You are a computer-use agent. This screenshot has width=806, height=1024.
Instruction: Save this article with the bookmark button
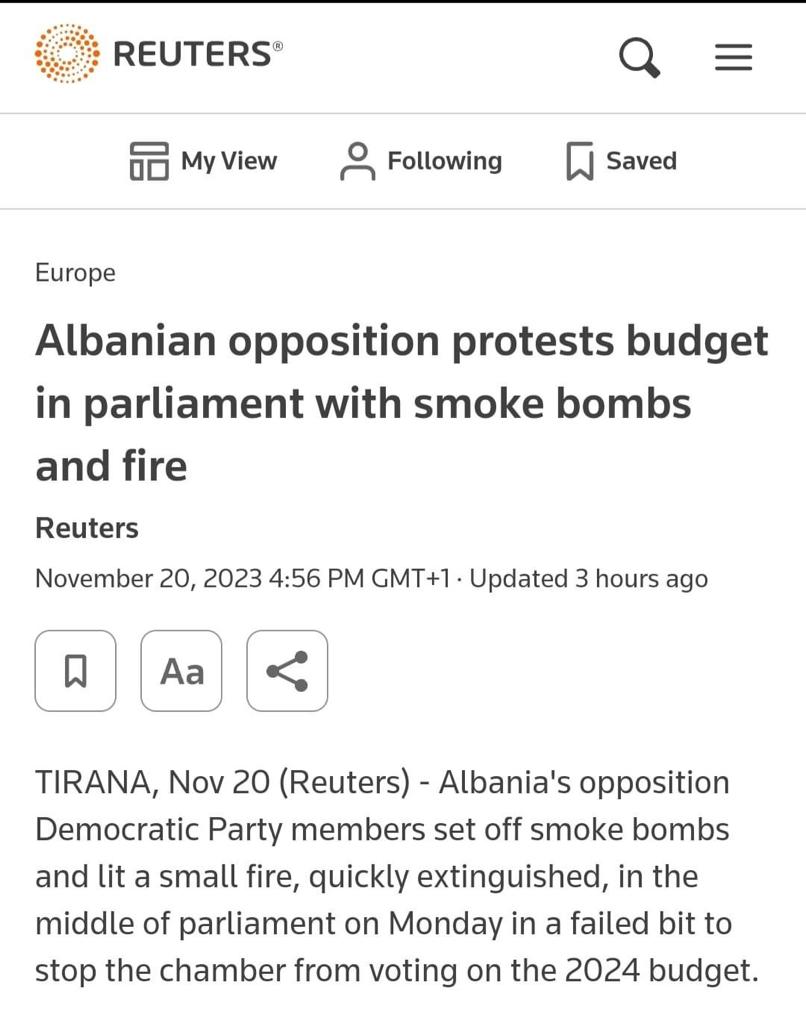point(75,671)
